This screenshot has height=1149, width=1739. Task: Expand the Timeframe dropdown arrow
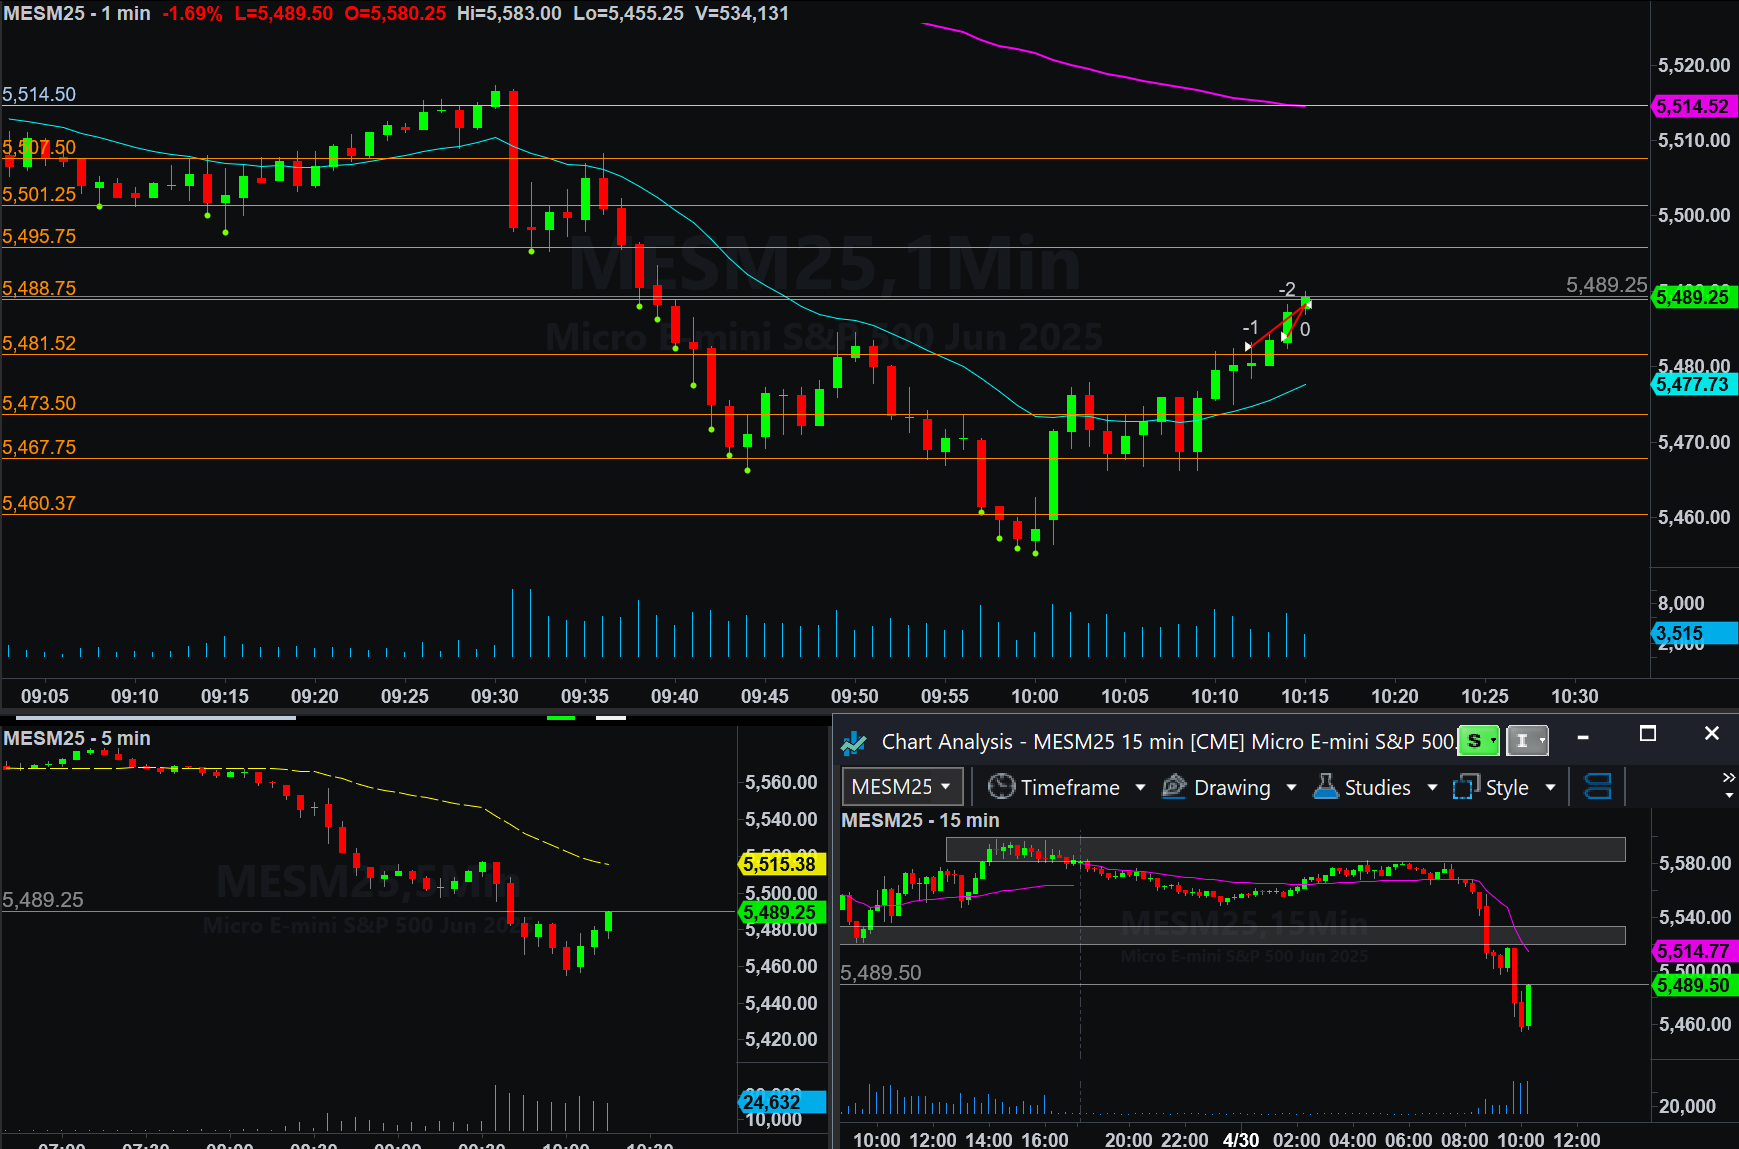click(x=1140, y=788)
